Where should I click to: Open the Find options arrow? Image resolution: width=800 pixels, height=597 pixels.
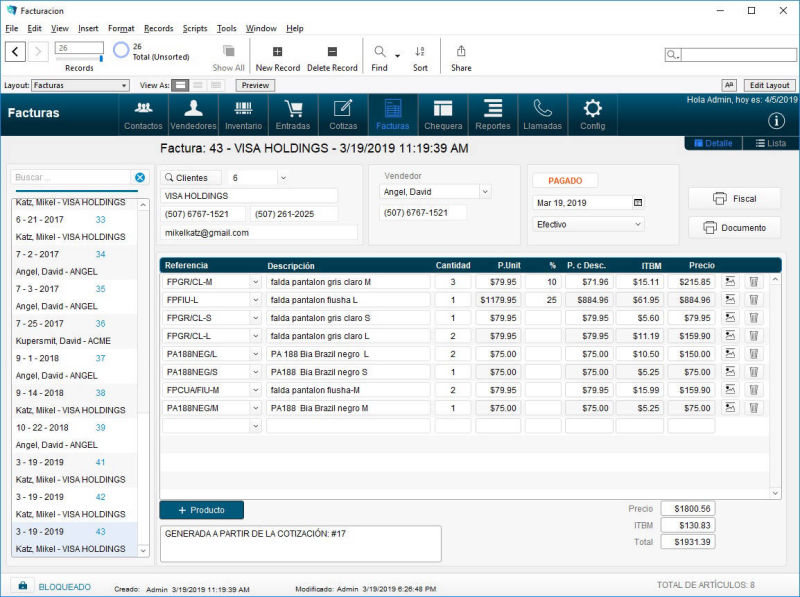[397, 55]
